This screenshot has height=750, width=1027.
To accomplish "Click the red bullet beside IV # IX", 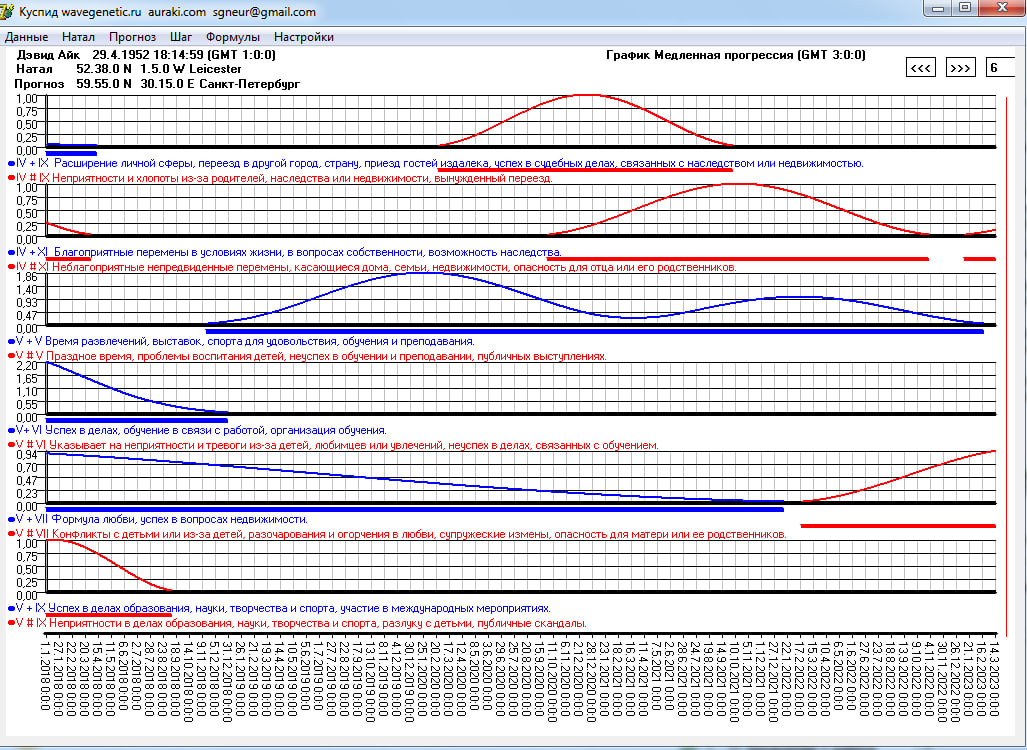I will click(11, 177).
